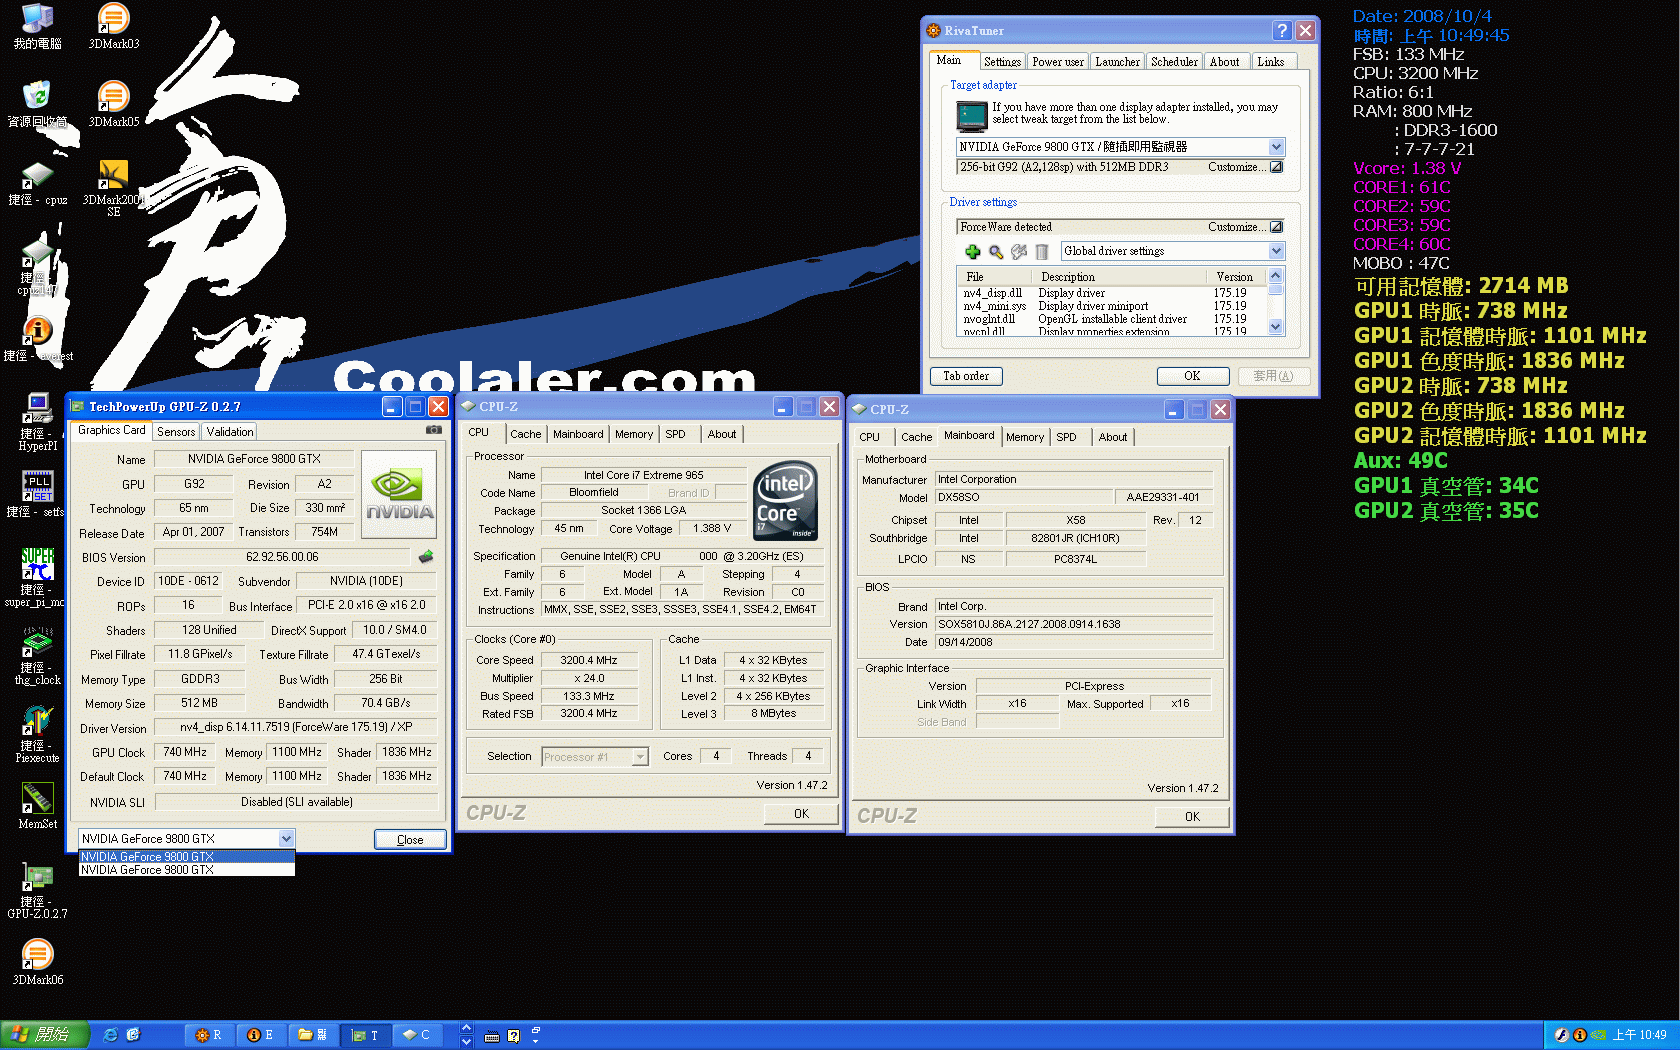Open the CPU-Z Processor #1 selection dropdown
The image size is (1680, 1050).
coord(640,757)
